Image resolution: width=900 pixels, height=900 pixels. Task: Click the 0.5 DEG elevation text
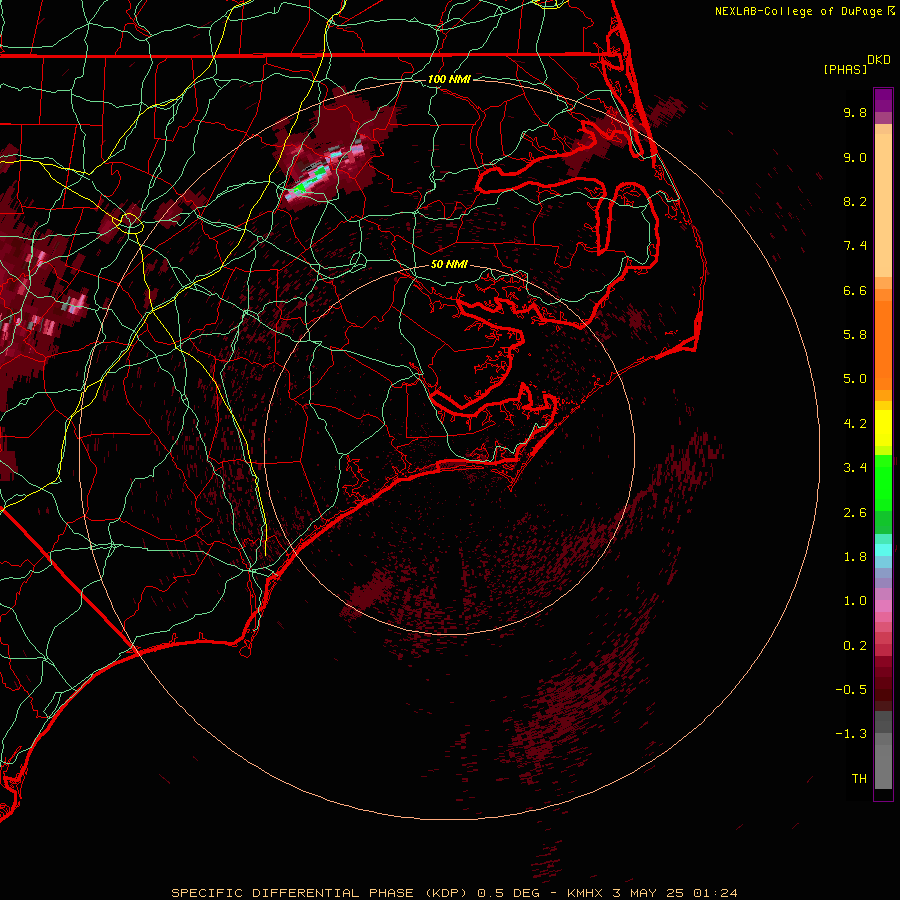pyautogui.click(x=509, y=893)
